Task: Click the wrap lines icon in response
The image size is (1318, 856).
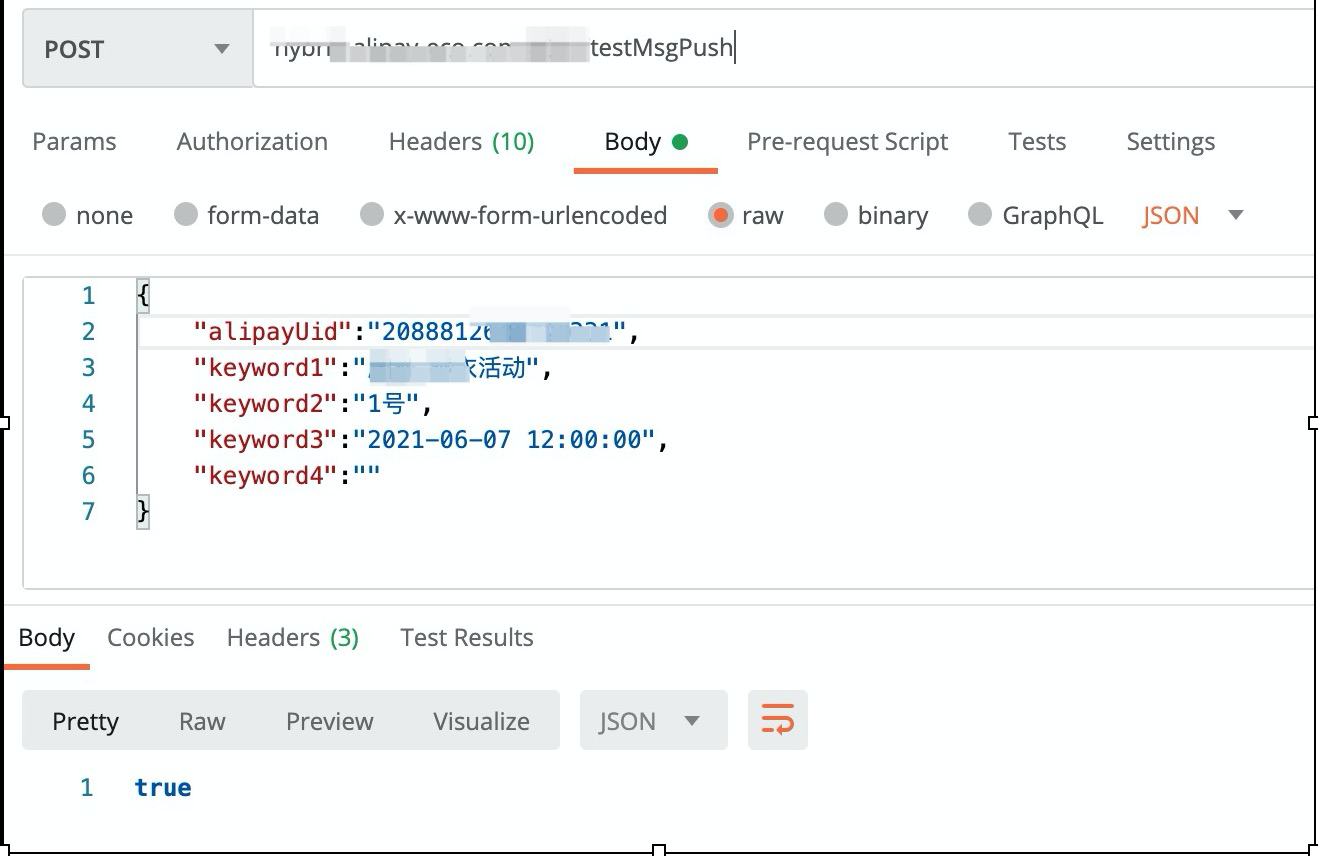Action: pos(777,720)
